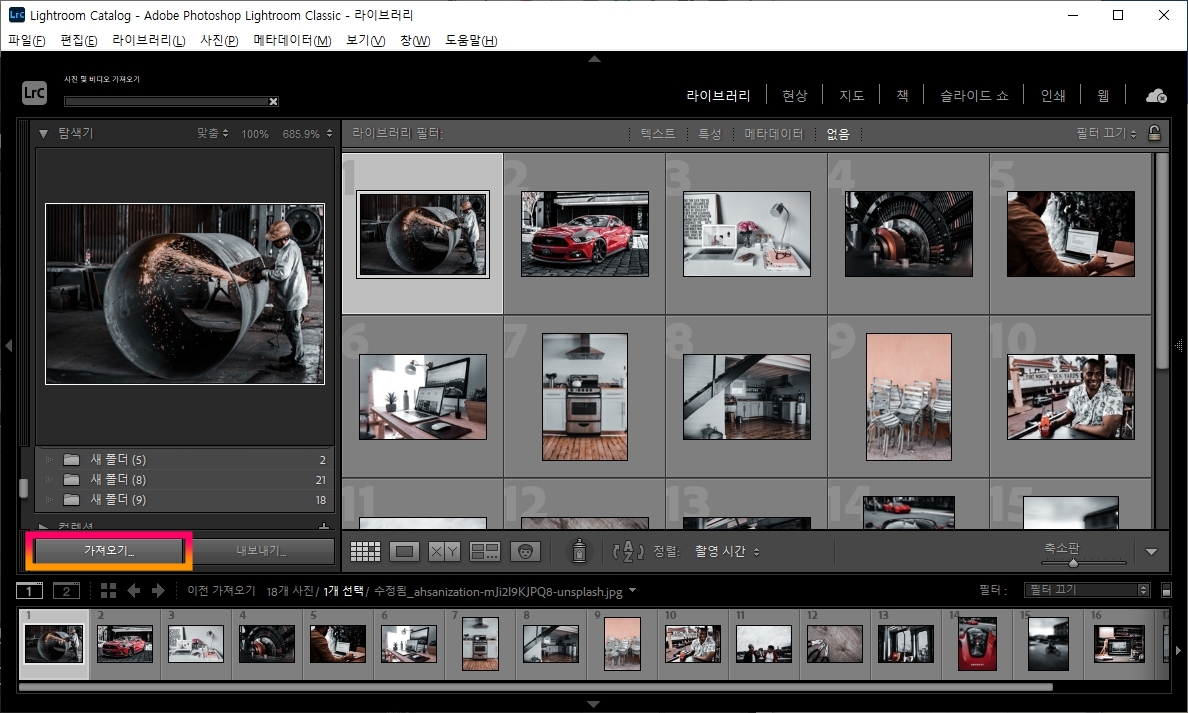This screenshot has width=1188, height=713.
Task: Switch to 책 Book module
Action: [x=902, y=95]
